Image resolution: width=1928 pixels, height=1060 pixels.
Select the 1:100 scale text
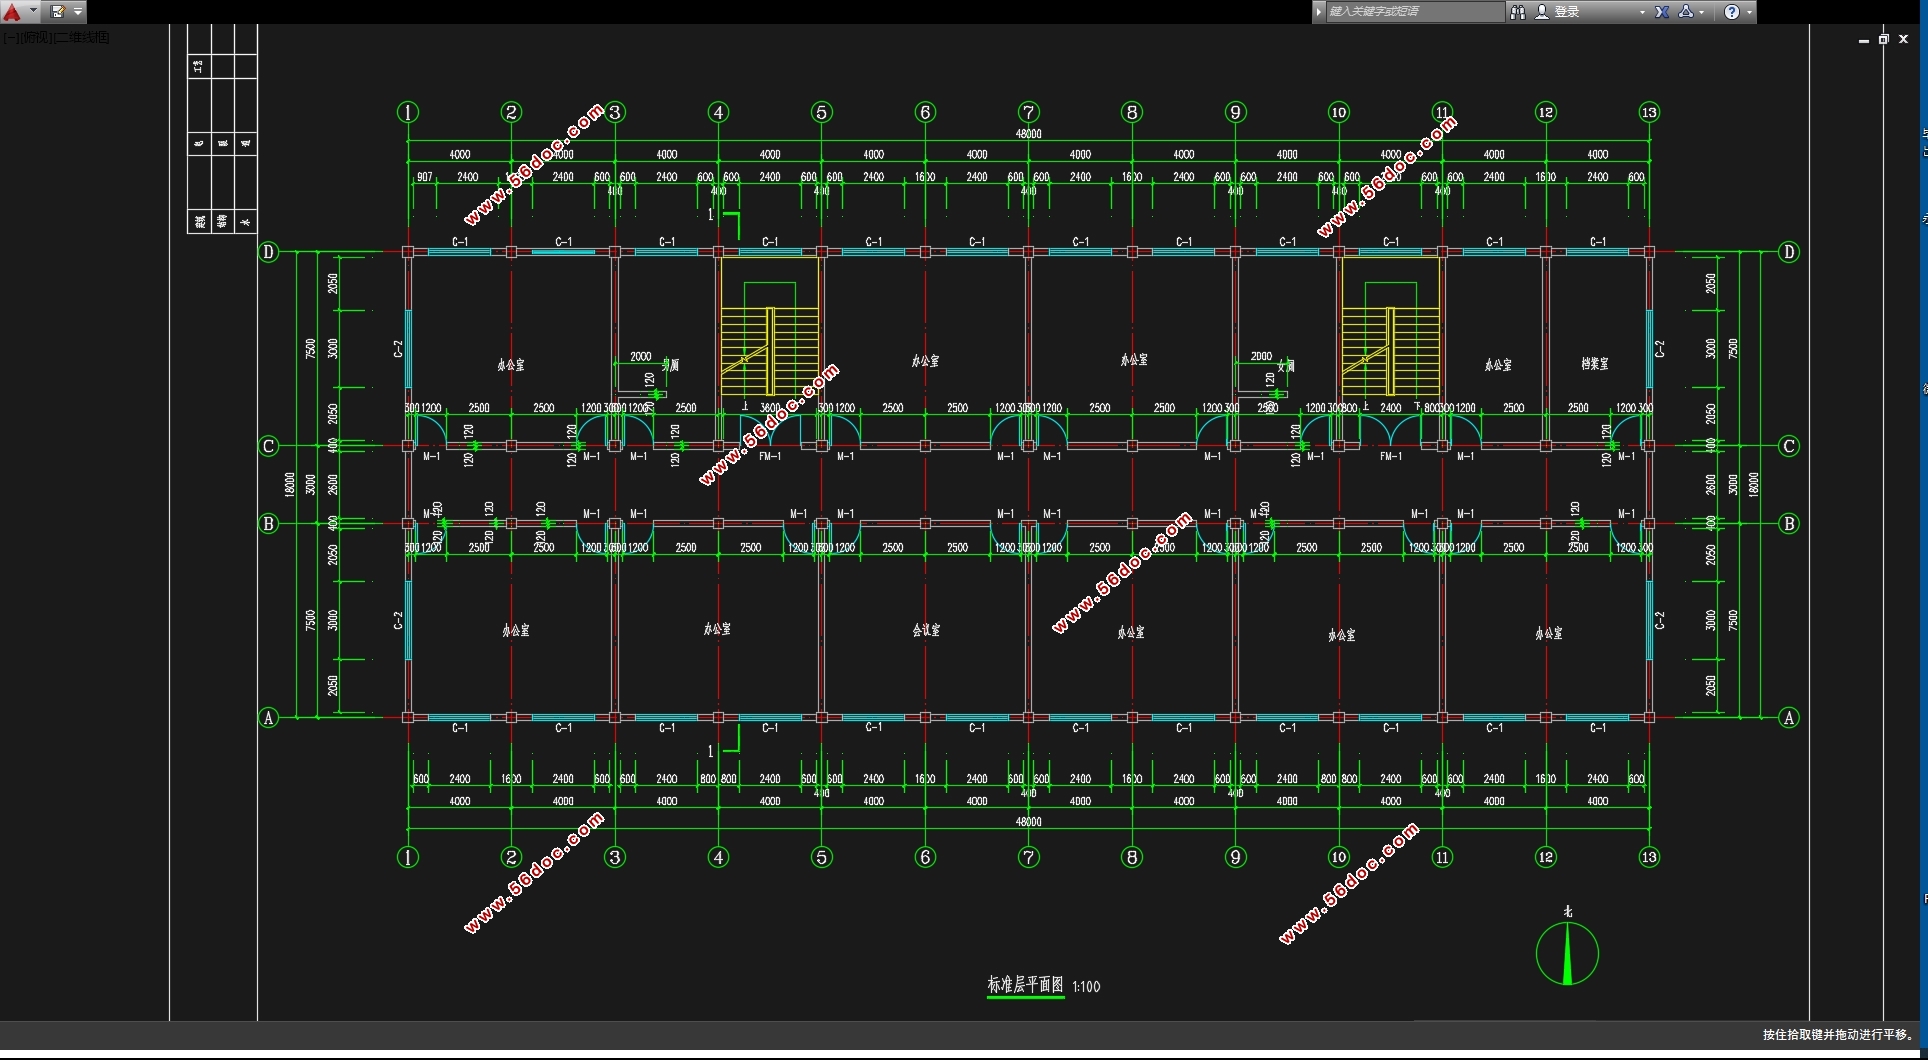(x=1086, y=987)
